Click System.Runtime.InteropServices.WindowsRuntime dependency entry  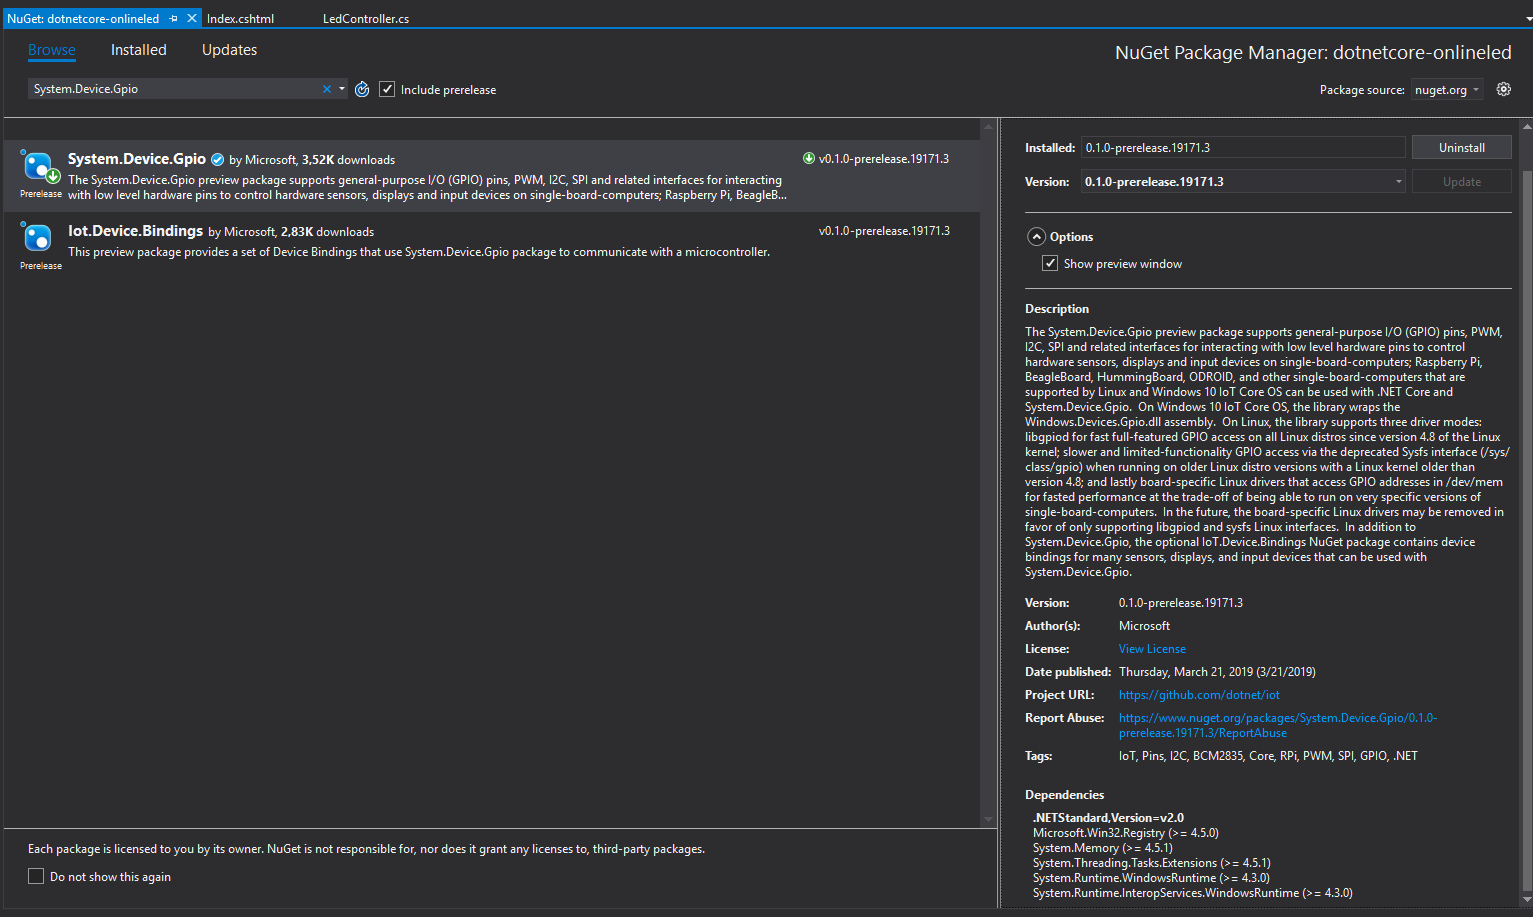(1192, 893)
